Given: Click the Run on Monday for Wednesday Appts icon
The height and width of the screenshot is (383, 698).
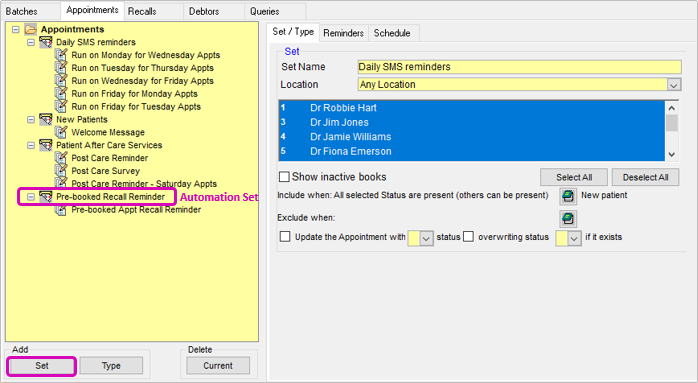Looking at the screenshot, I should tap(61, 55).
